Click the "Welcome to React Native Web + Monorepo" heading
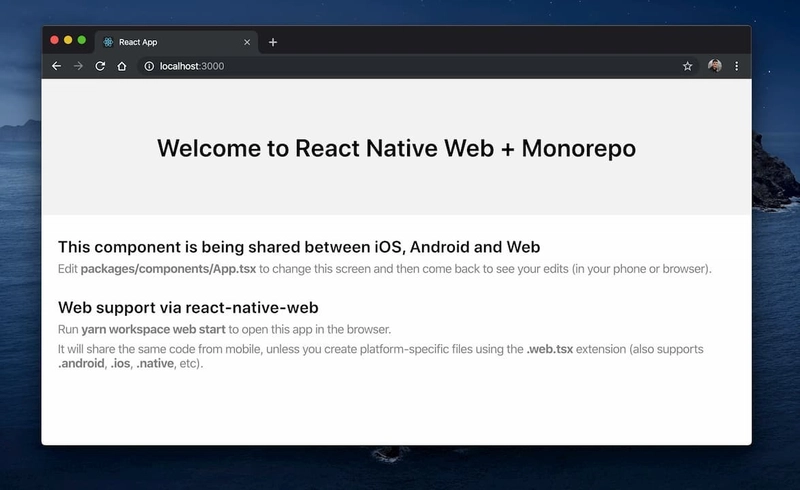 (396, 149)
